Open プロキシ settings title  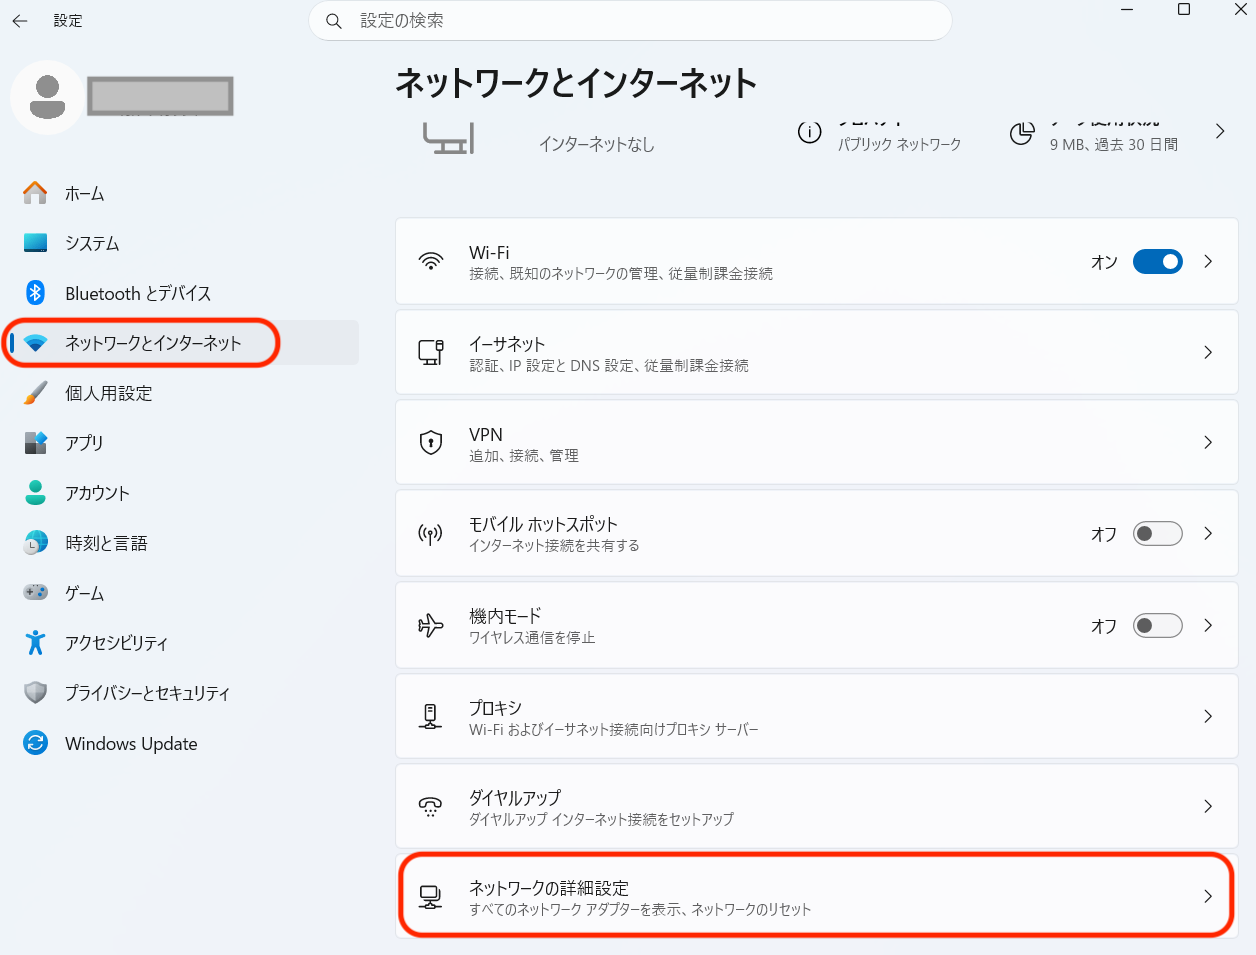[x=496, y=708]
